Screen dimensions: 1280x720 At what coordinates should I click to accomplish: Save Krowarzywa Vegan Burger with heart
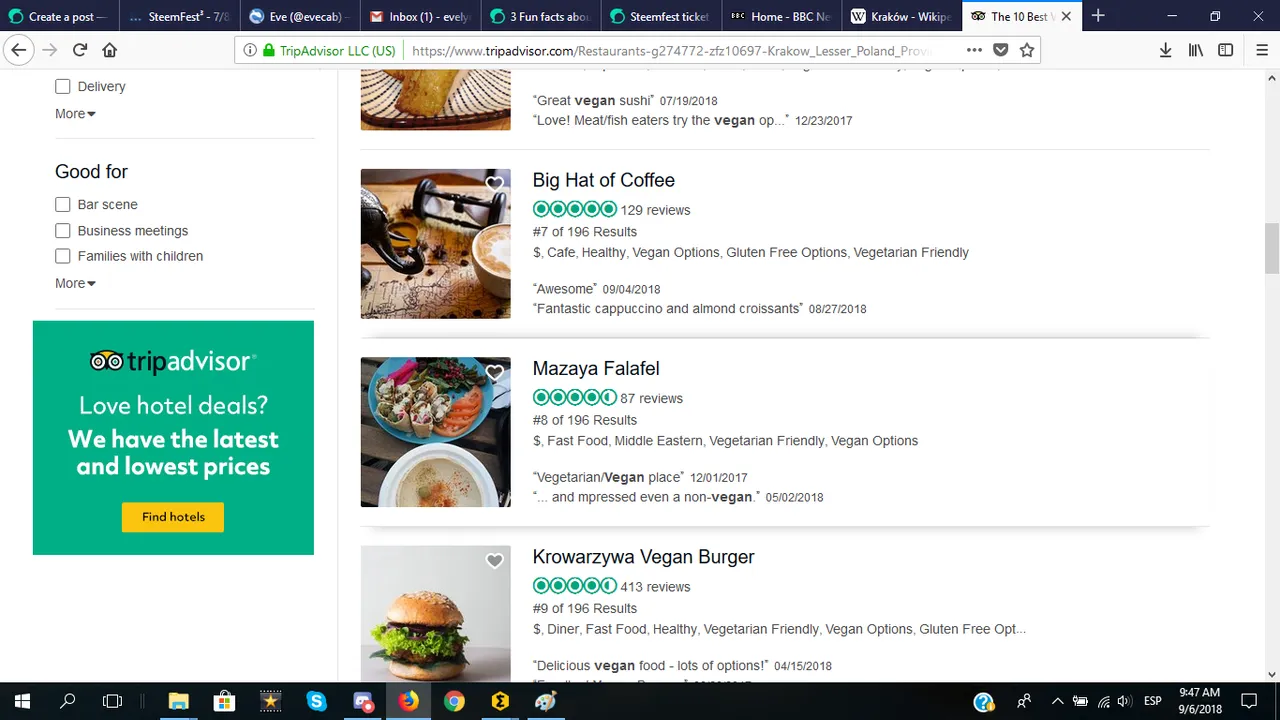click(494, 561)
